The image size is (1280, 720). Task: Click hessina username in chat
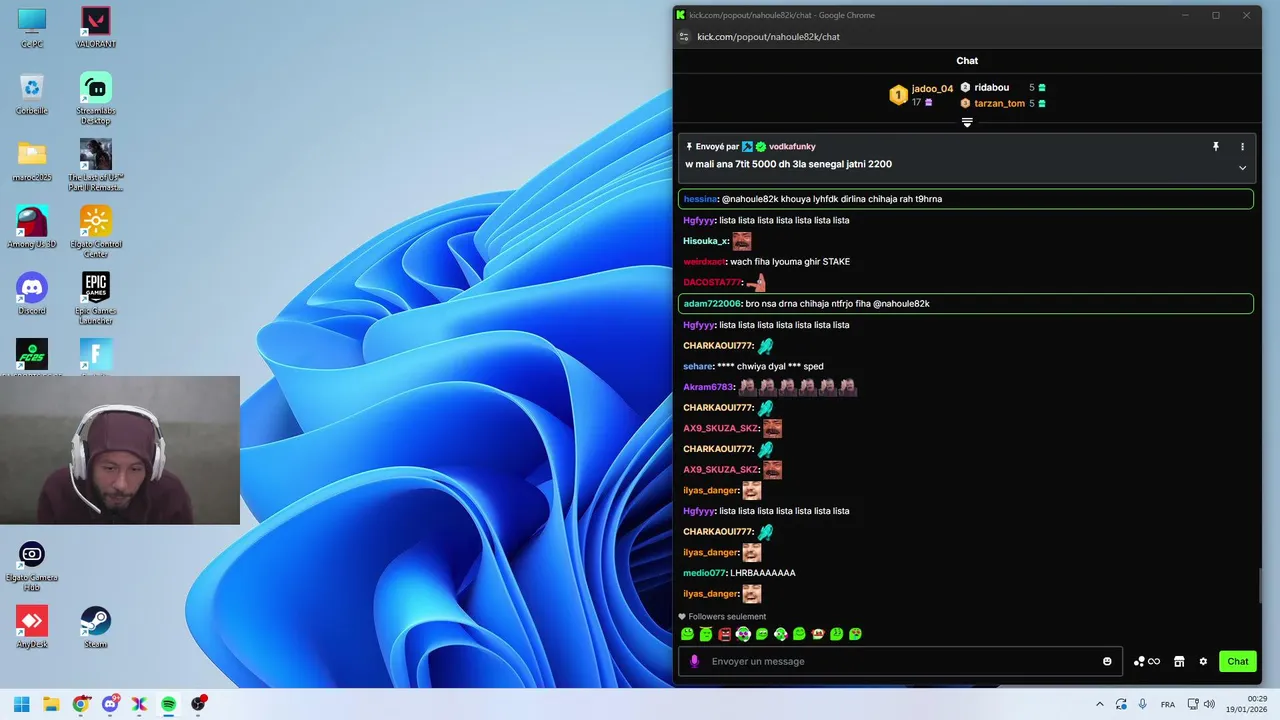[700, 199]
